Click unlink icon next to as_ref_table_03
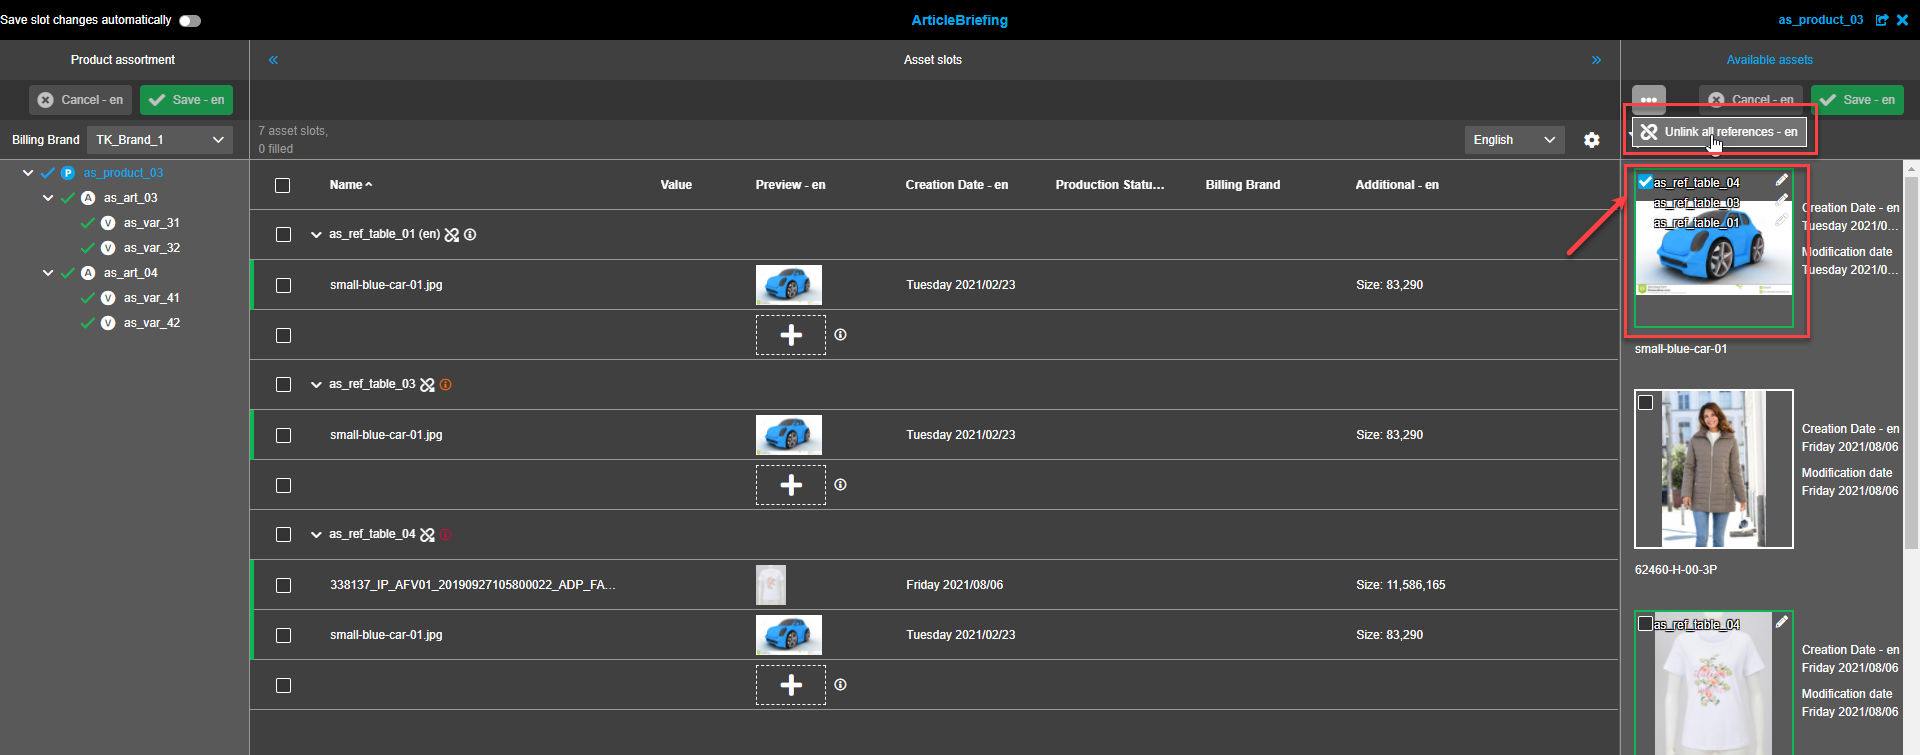Image resolution: width=1920 pixels, height=755 pixels. point(428,385)
